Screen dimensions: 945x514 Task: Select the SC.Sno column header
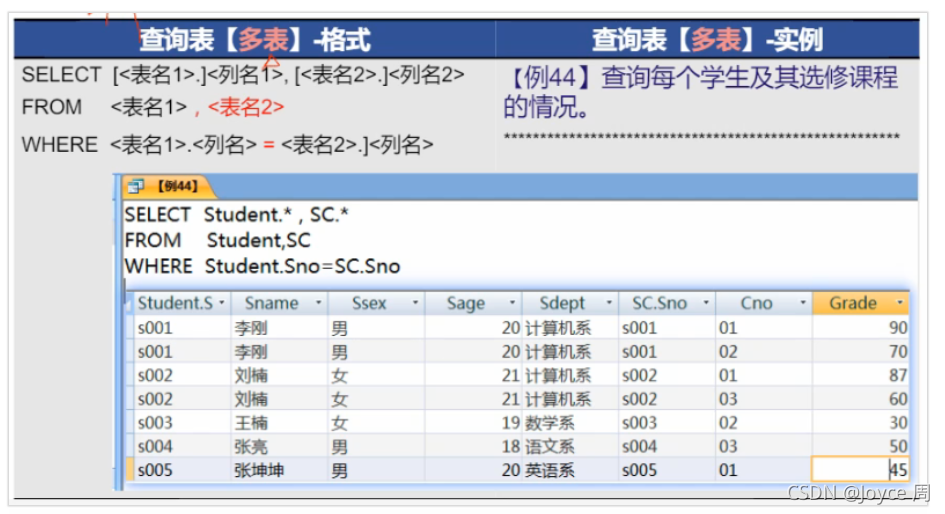[667, 303]
